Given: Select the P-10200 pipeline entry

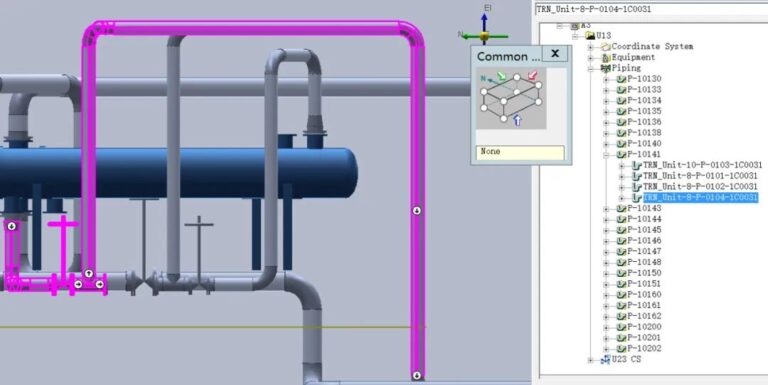Looking at the screenshot, I should tap(644, 327).
